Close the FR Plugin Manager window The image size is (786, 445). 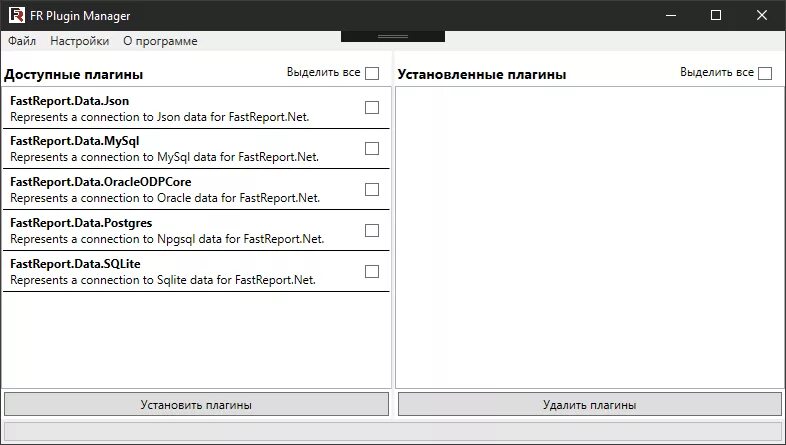pyautogui.click(x=761, y=16)
